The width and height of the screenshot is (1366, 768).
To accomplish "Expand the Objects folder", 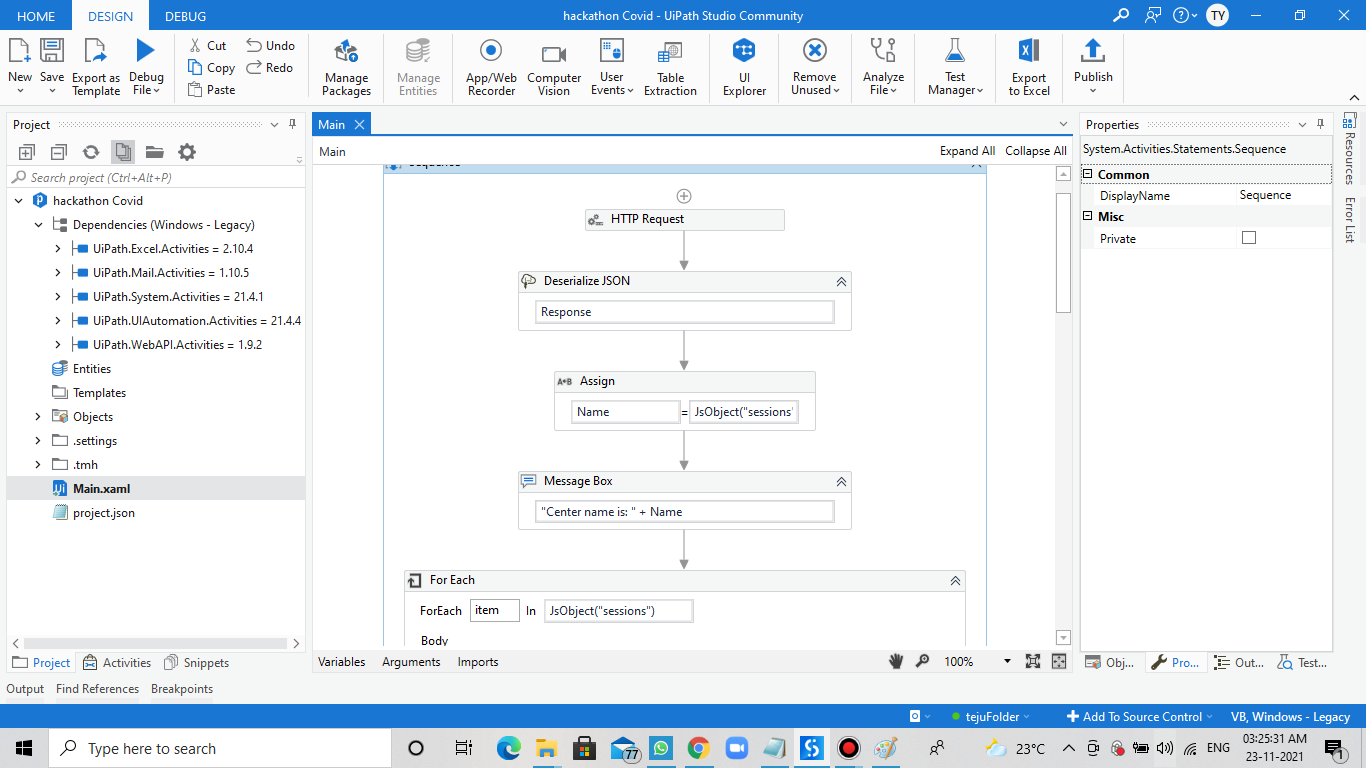I will pos(38,417).
